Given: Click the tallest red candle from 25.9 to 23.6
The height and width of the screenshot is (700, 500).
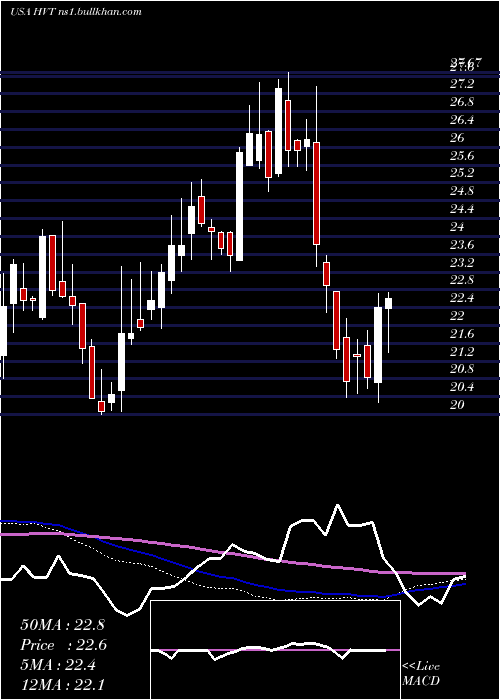Looking at the screenshot, I should click(317, 193).
